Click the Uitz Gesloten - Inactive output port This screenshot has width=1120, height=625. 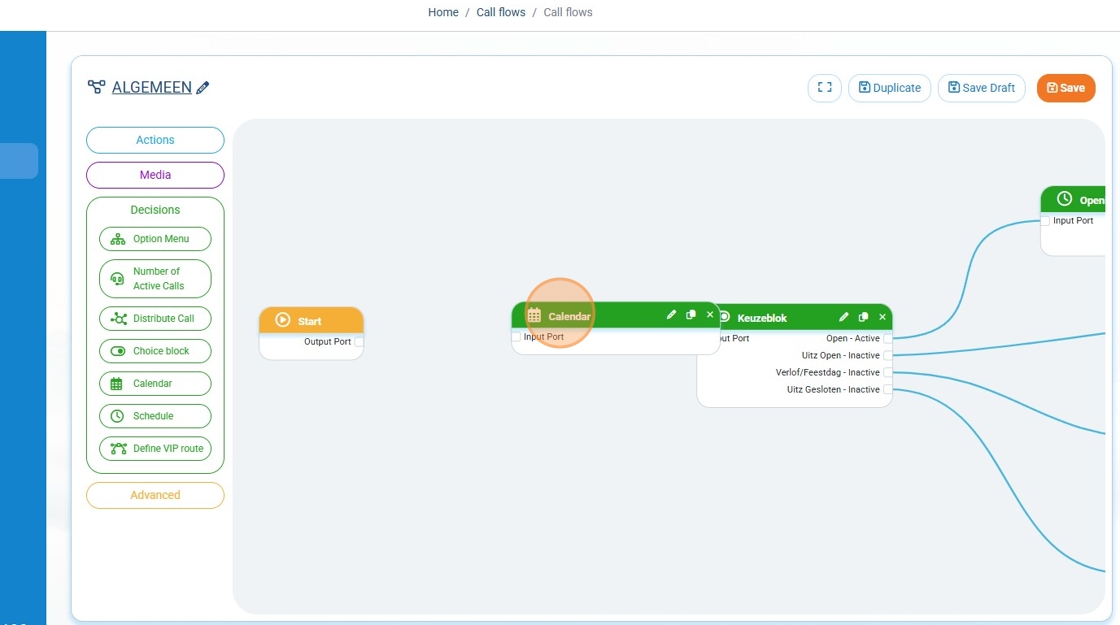[887, 390]
